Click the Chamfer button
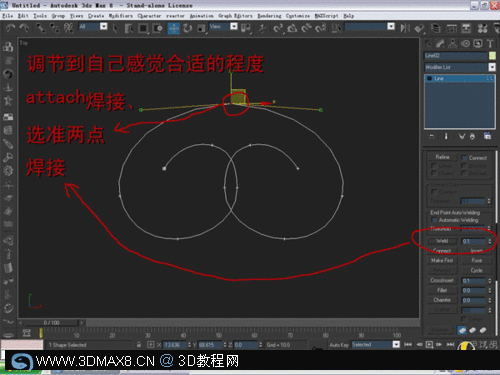Image resolution: width=500 pixels, height=375 pixels. (x=442, y=300)
